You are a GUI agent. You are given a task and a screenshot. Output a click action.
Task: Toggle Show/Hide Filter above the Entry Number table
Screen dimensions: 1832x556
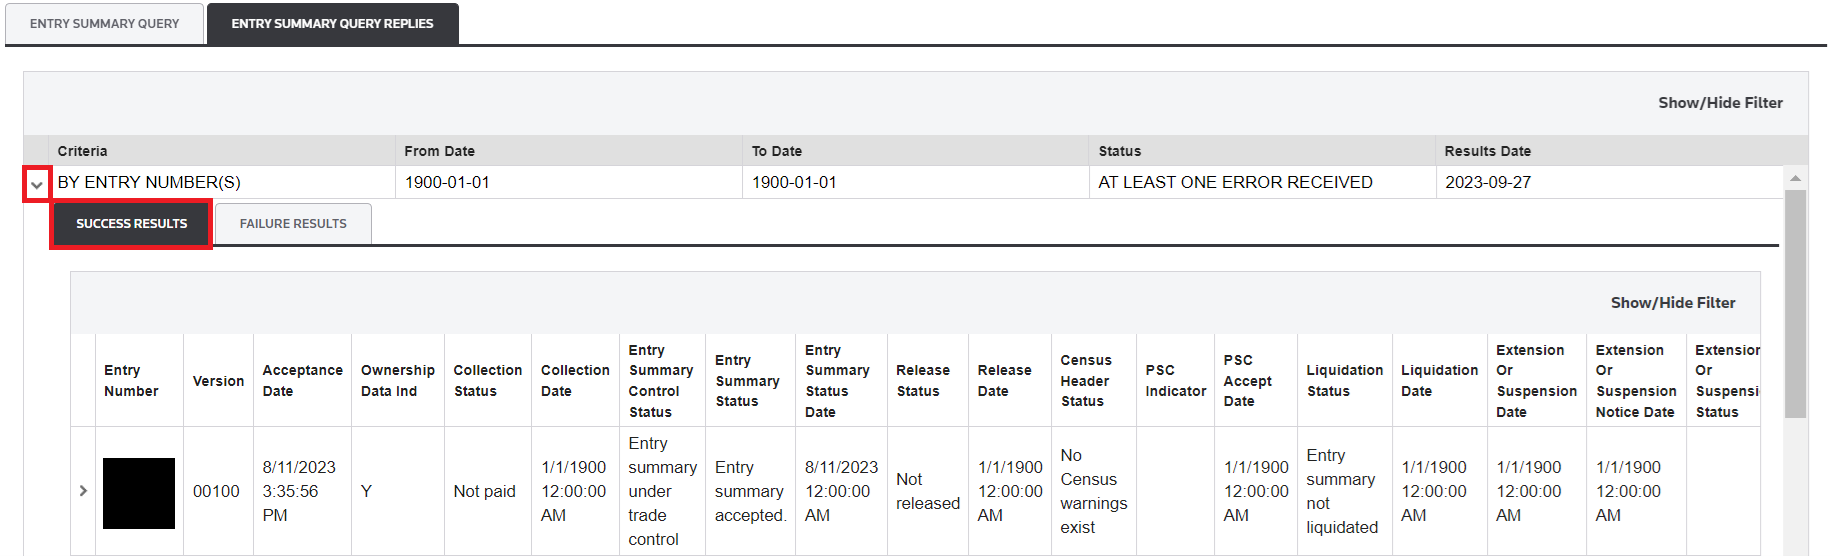pyautogui.click(x=1672, y=303)
